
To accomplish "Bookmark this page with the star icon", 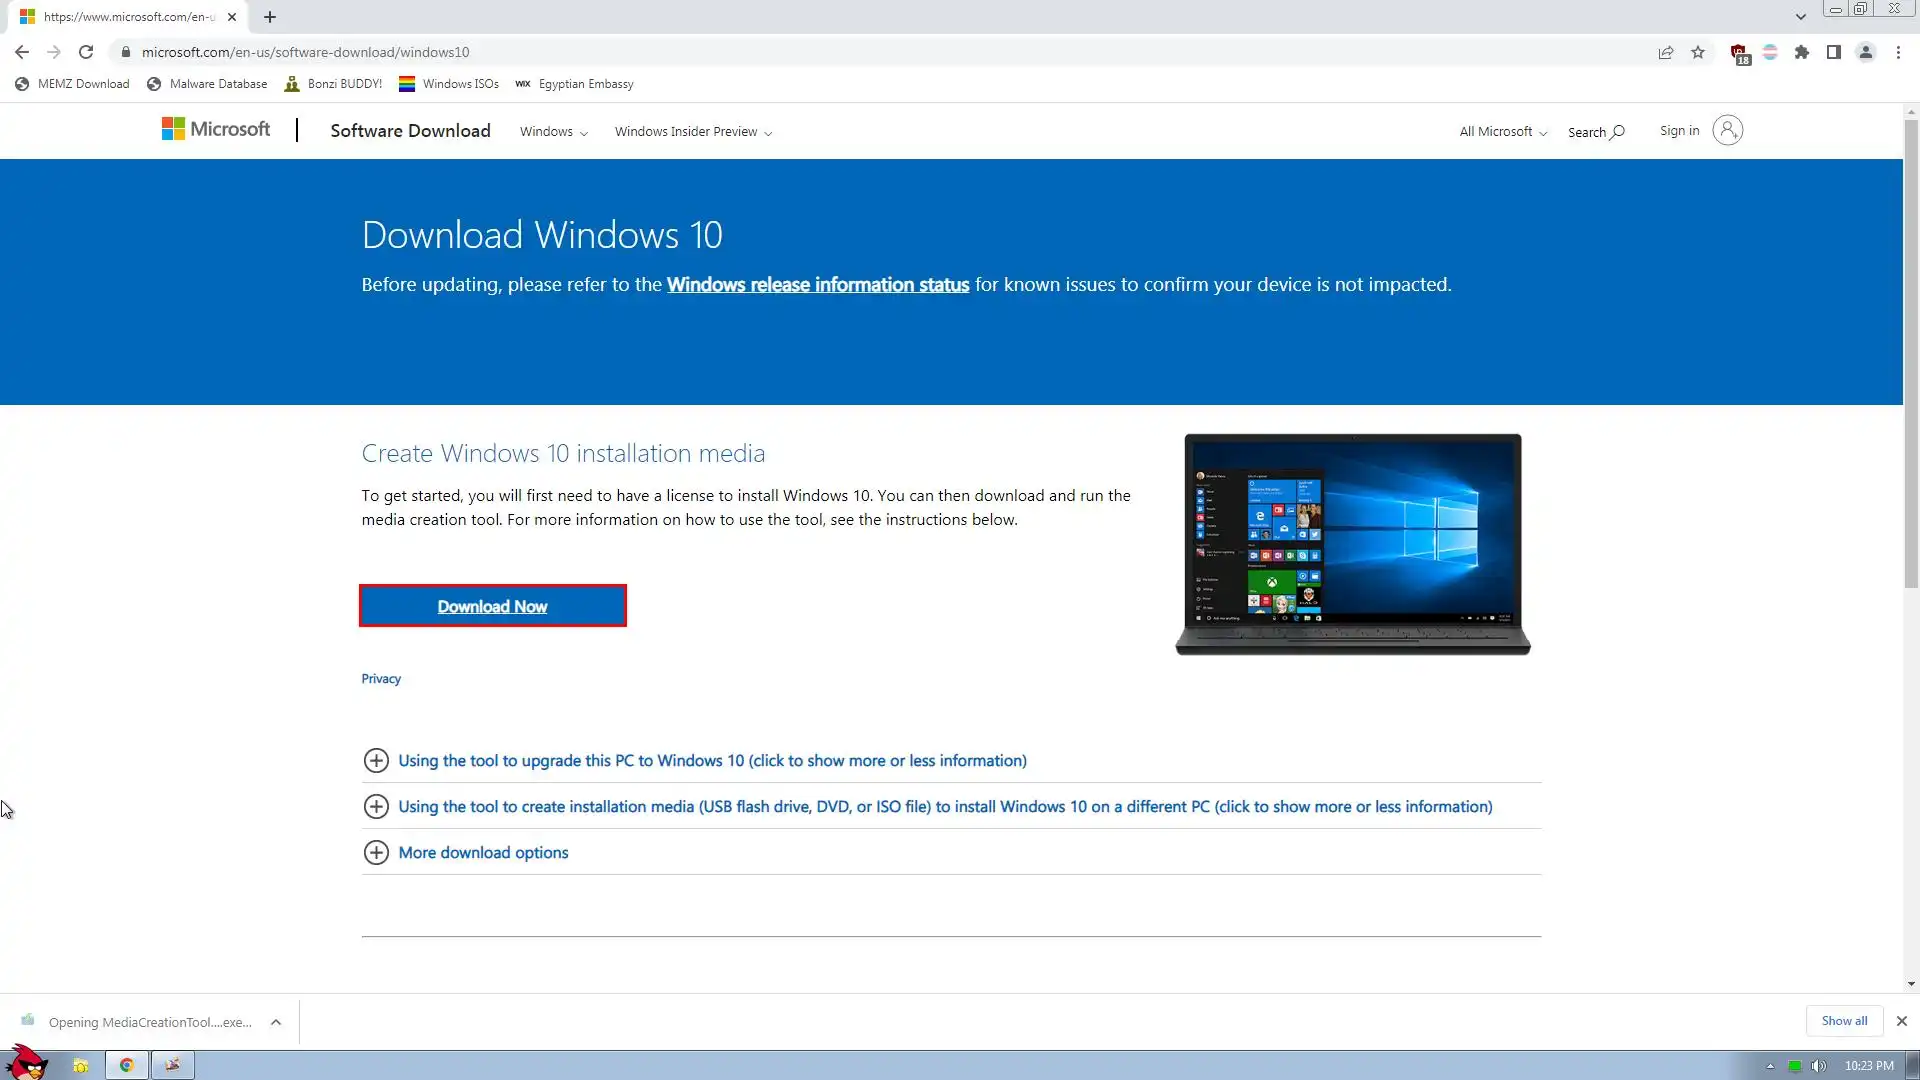I will (1698, 52).
